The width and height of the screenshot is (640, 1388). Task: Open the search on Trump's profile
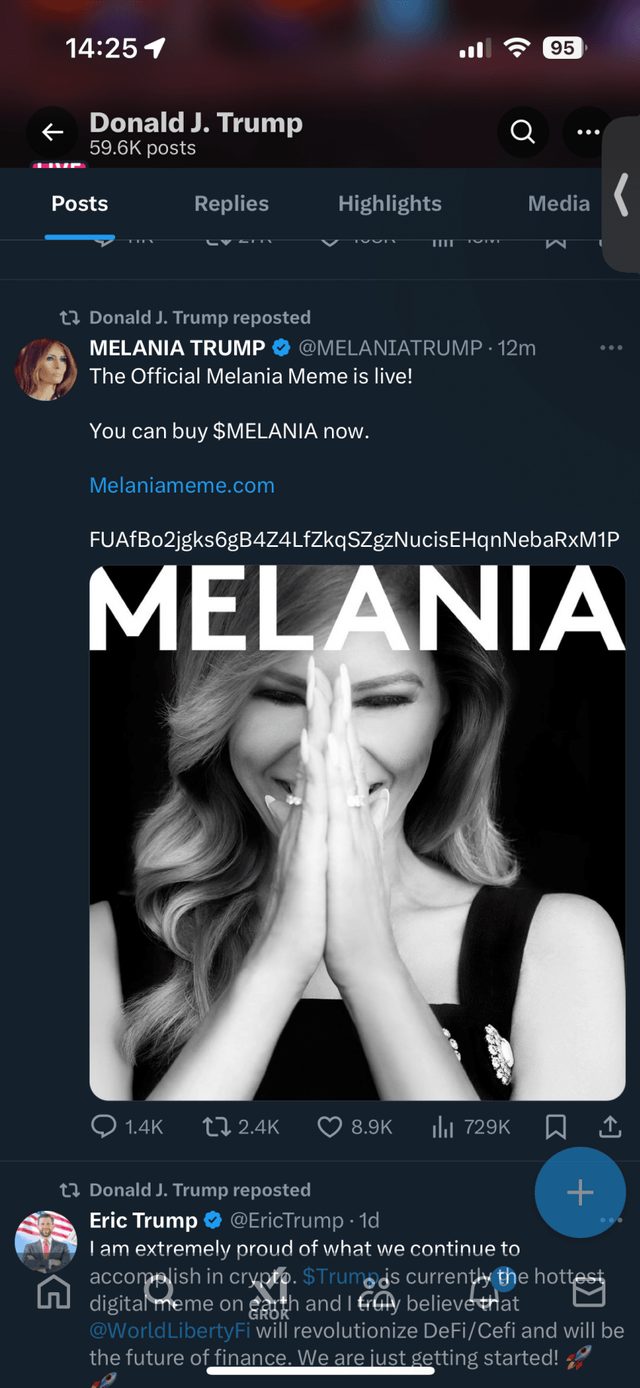tap(522, 132)
